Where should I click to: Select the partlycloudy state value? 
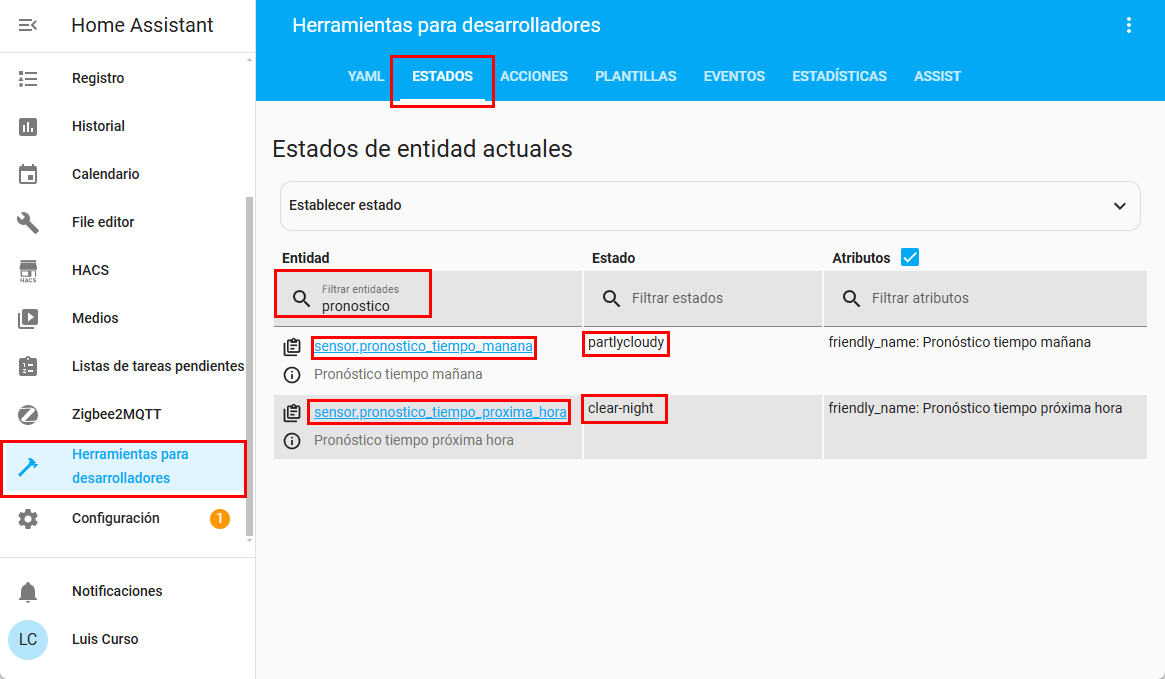coord(626,342)
